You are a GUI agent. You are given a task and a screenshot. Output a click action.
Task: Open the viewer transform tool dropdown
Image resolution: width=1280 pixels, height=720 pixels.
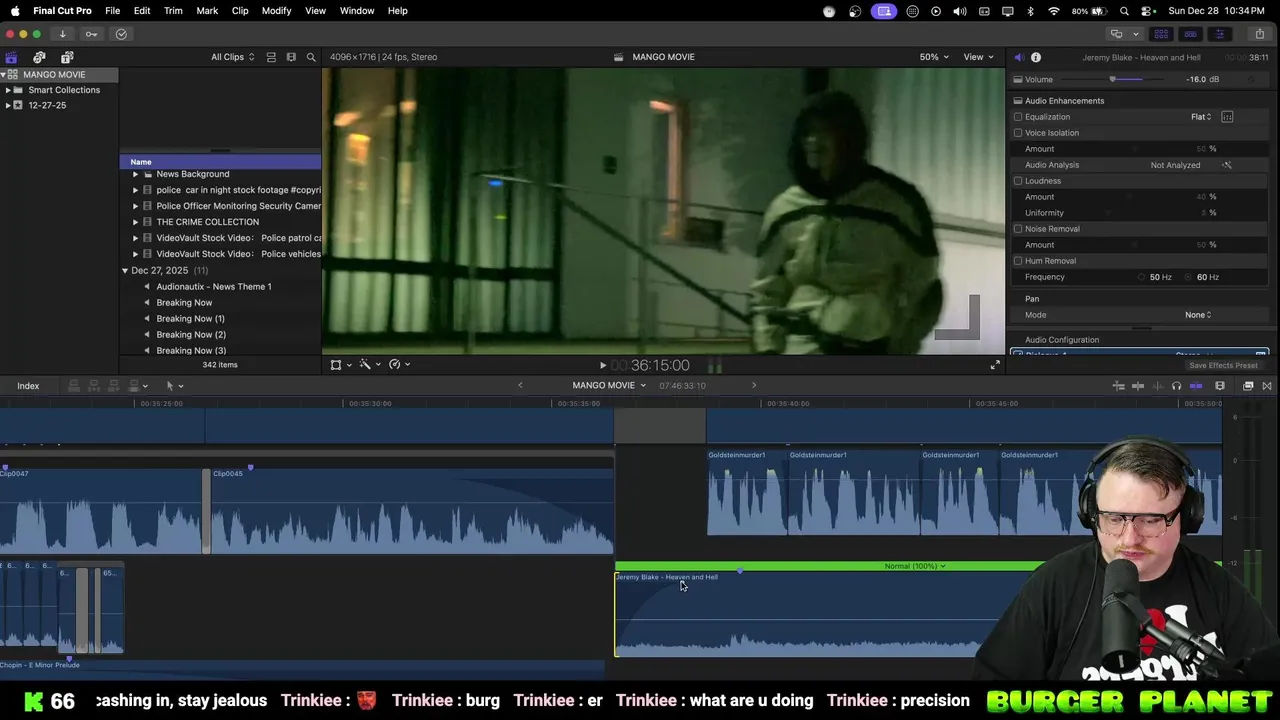click(x=341, y=365)
